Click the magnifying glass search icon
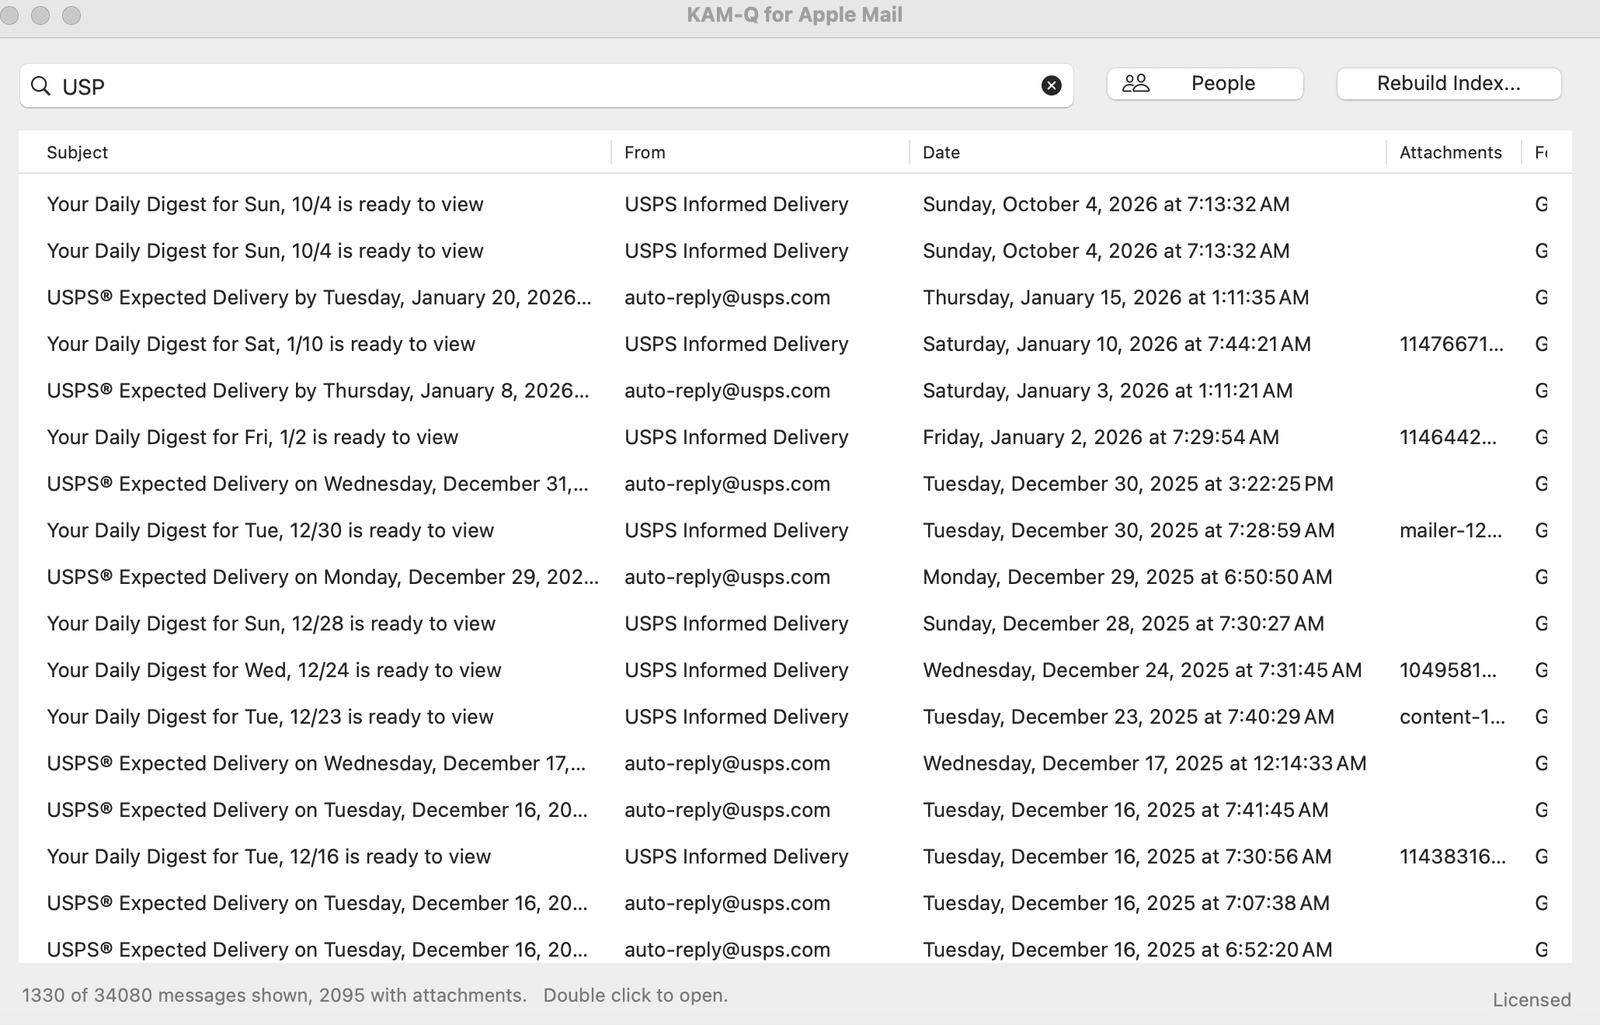Screen dimensions: 1600x1025 [41, 86]
